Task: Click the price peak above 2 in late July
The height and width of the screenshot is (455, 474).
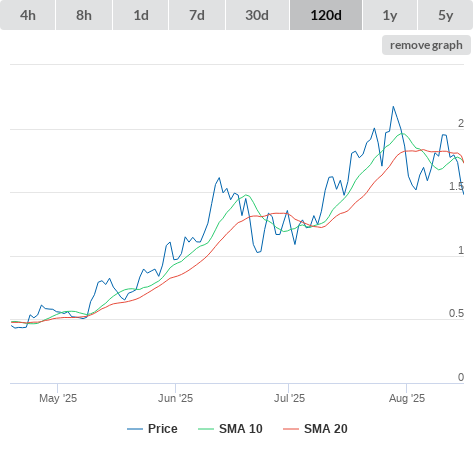Action: [x=393, y=107]
